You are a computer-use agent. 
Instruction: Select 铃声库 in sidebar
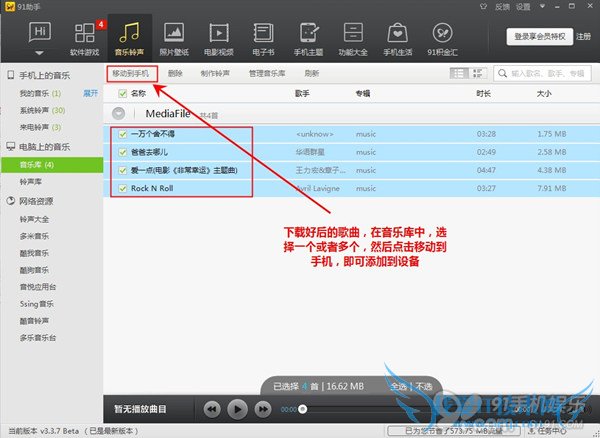tap(31, 182)
